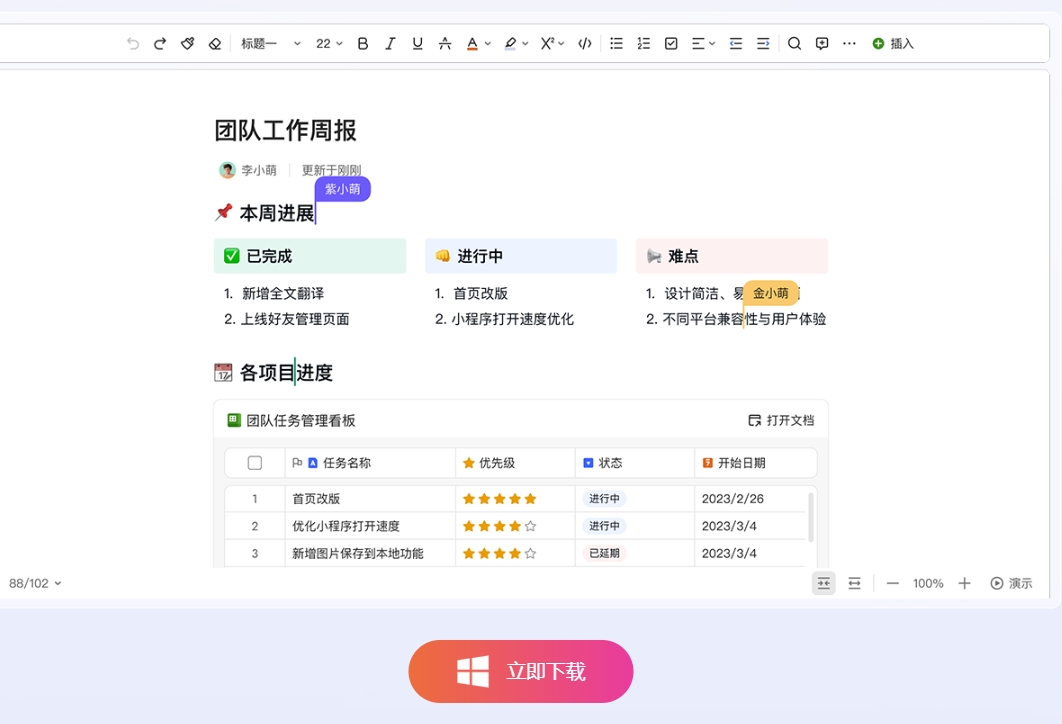Apply strikethrough formatting

[x=445, y=43]
